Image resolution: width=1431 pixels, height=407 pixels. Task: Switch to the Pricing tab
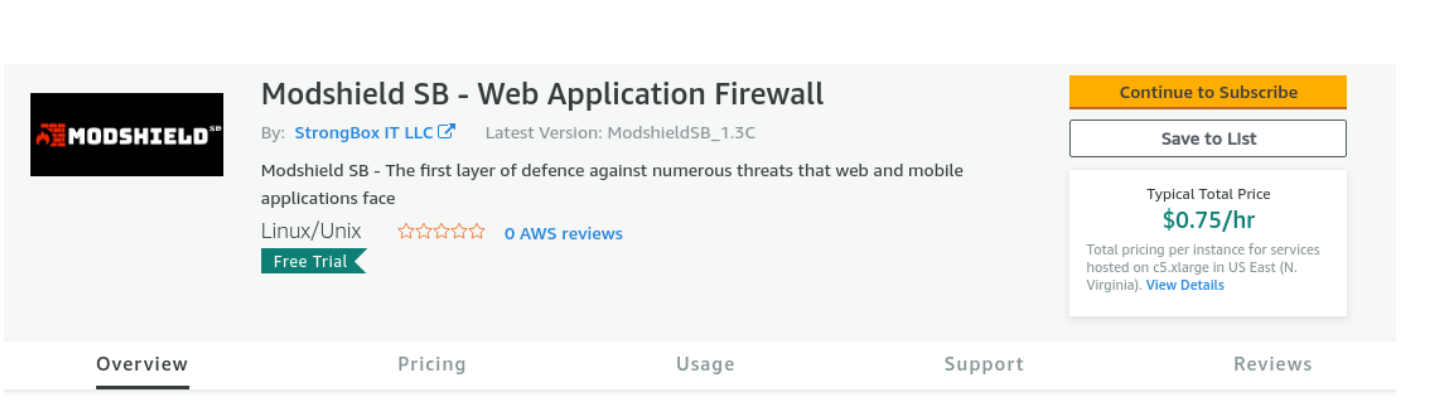point(432,364)
